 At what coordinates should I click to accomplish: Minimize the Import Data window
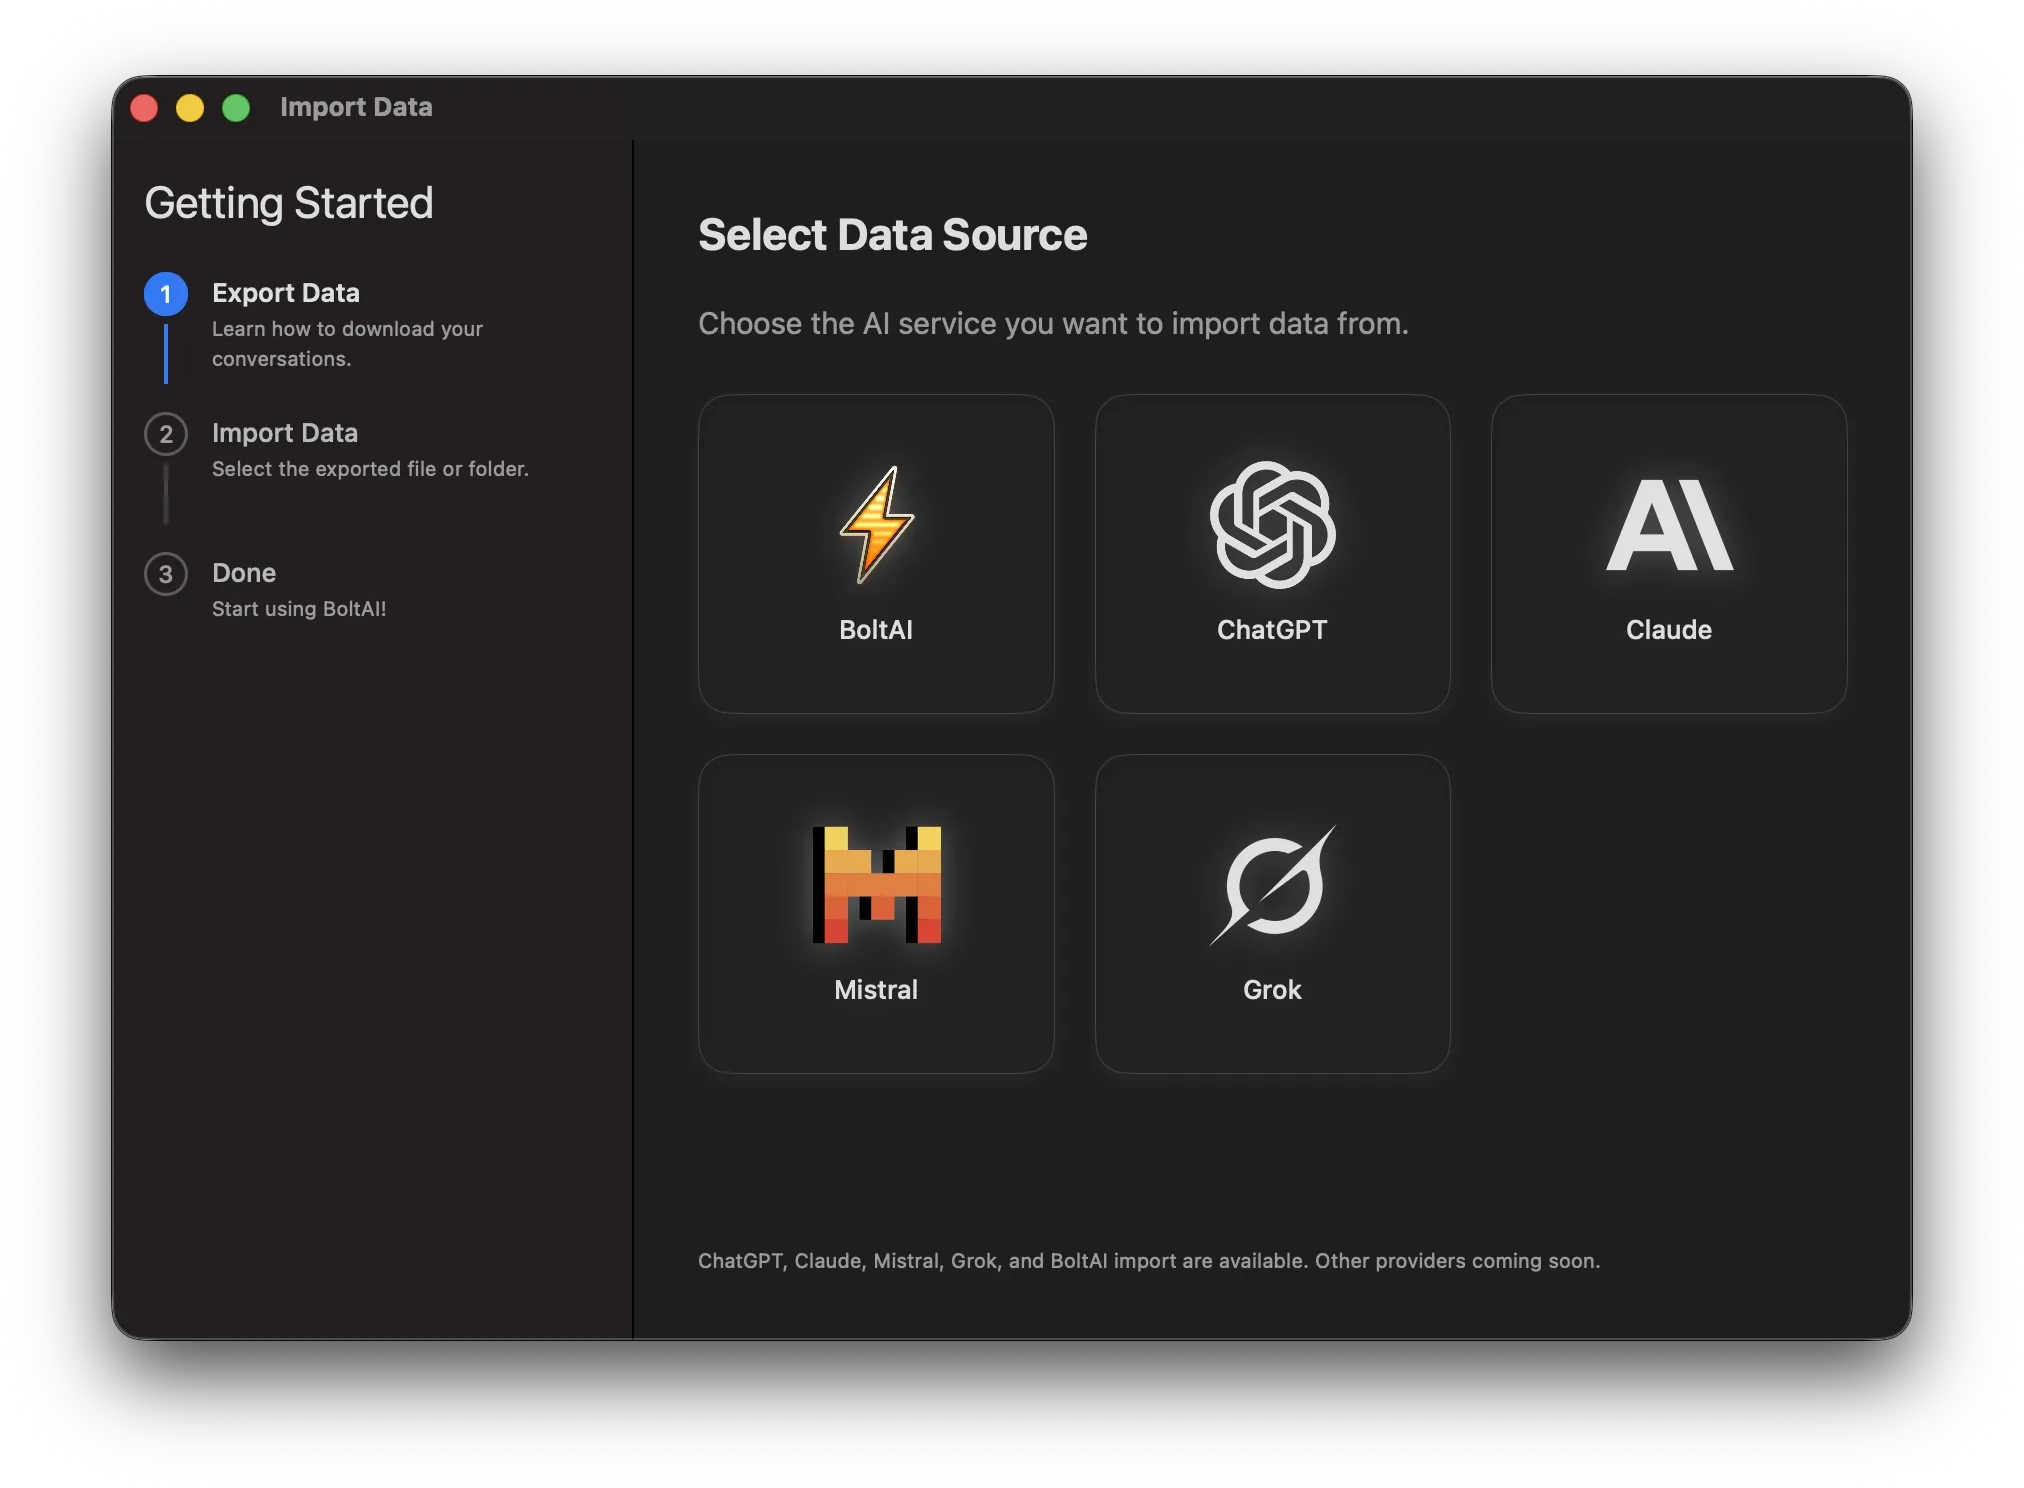[x=190, y=107]
